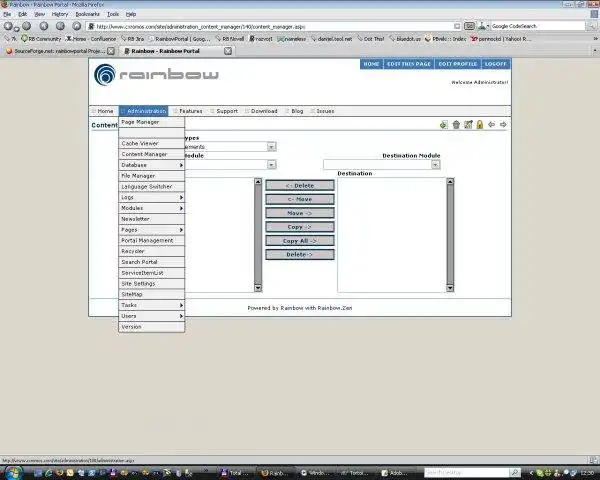Open the Home navigation tab
Image resolution: width=600 pixels, height=480 pixels.
point(103,111)
